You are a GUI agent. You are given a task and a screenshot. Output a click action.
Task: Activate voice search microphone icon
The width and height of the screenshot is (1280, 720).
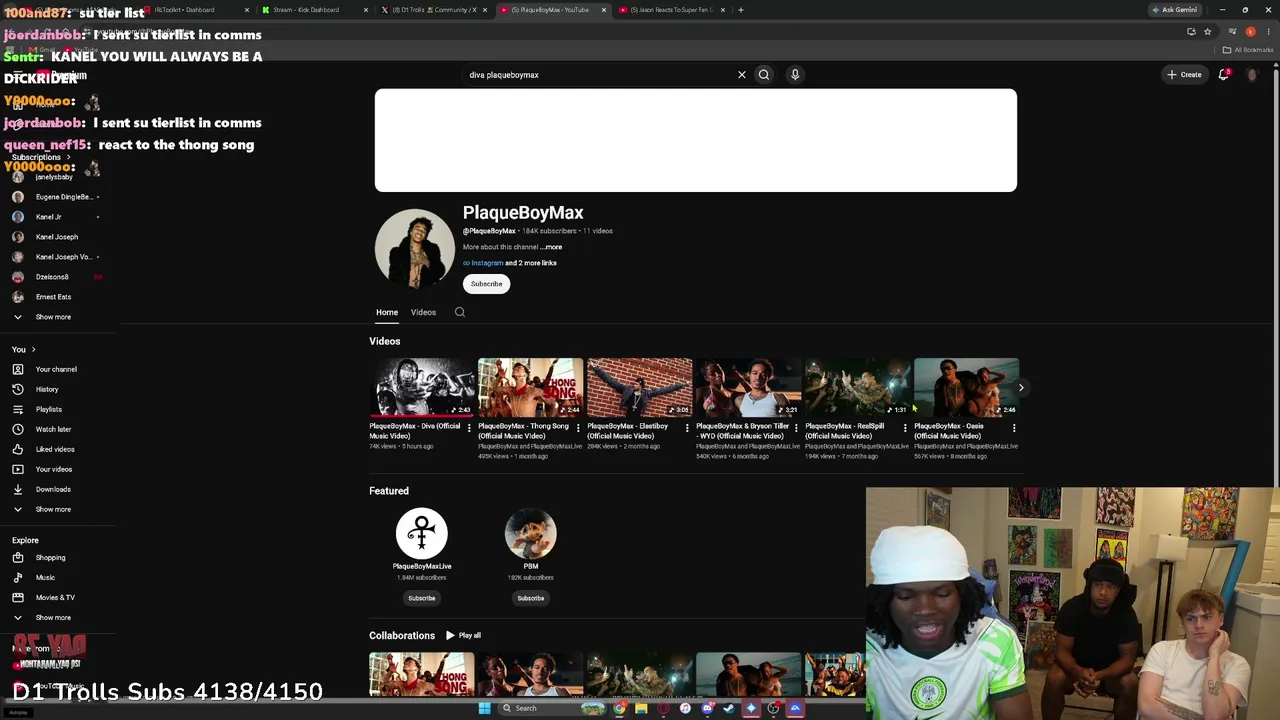tap(795, 74)
